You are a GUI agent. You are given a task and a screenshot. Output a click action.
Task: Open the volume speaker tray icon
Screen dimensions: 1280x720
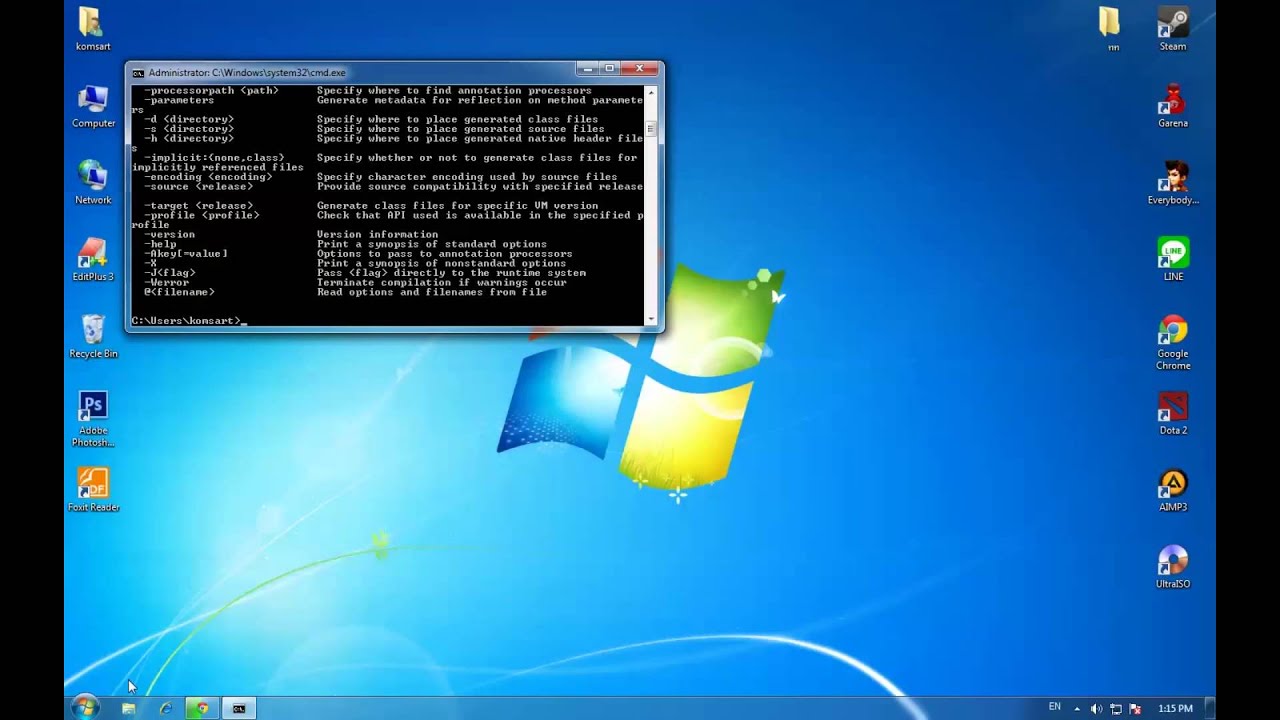click(1096, 709)
